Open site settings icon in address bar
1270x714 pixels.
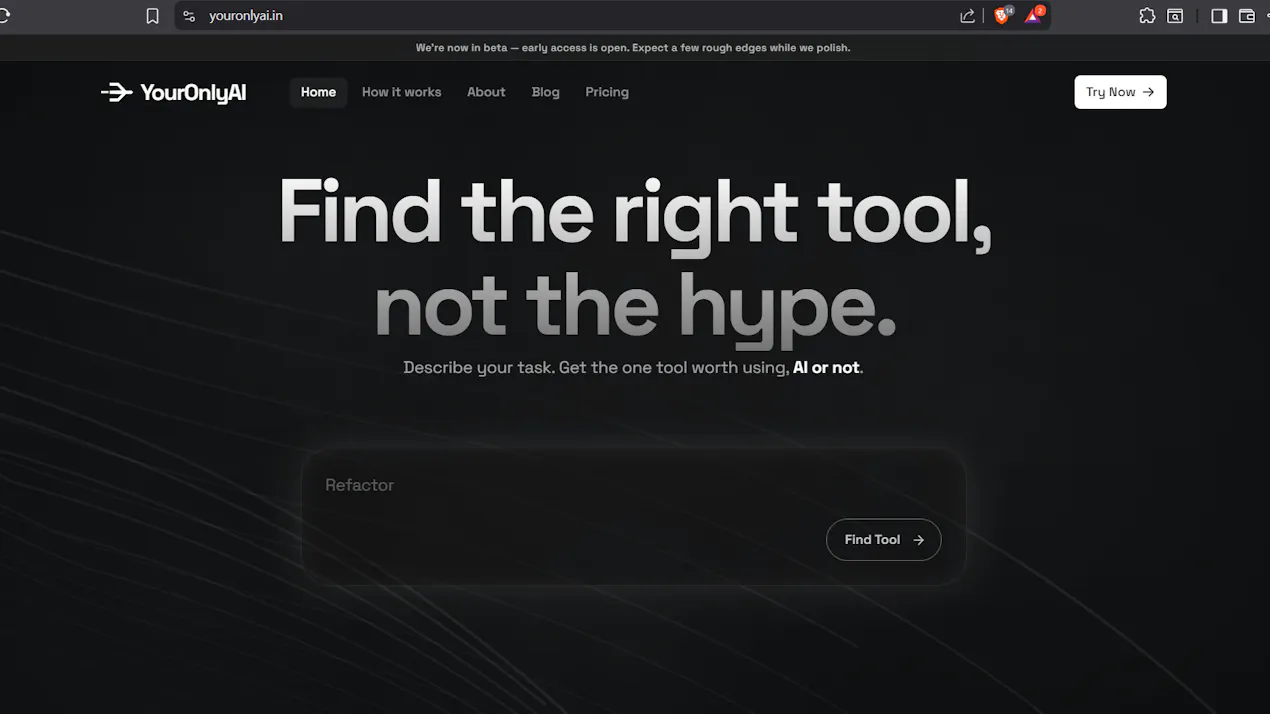[x=189, y=16]
